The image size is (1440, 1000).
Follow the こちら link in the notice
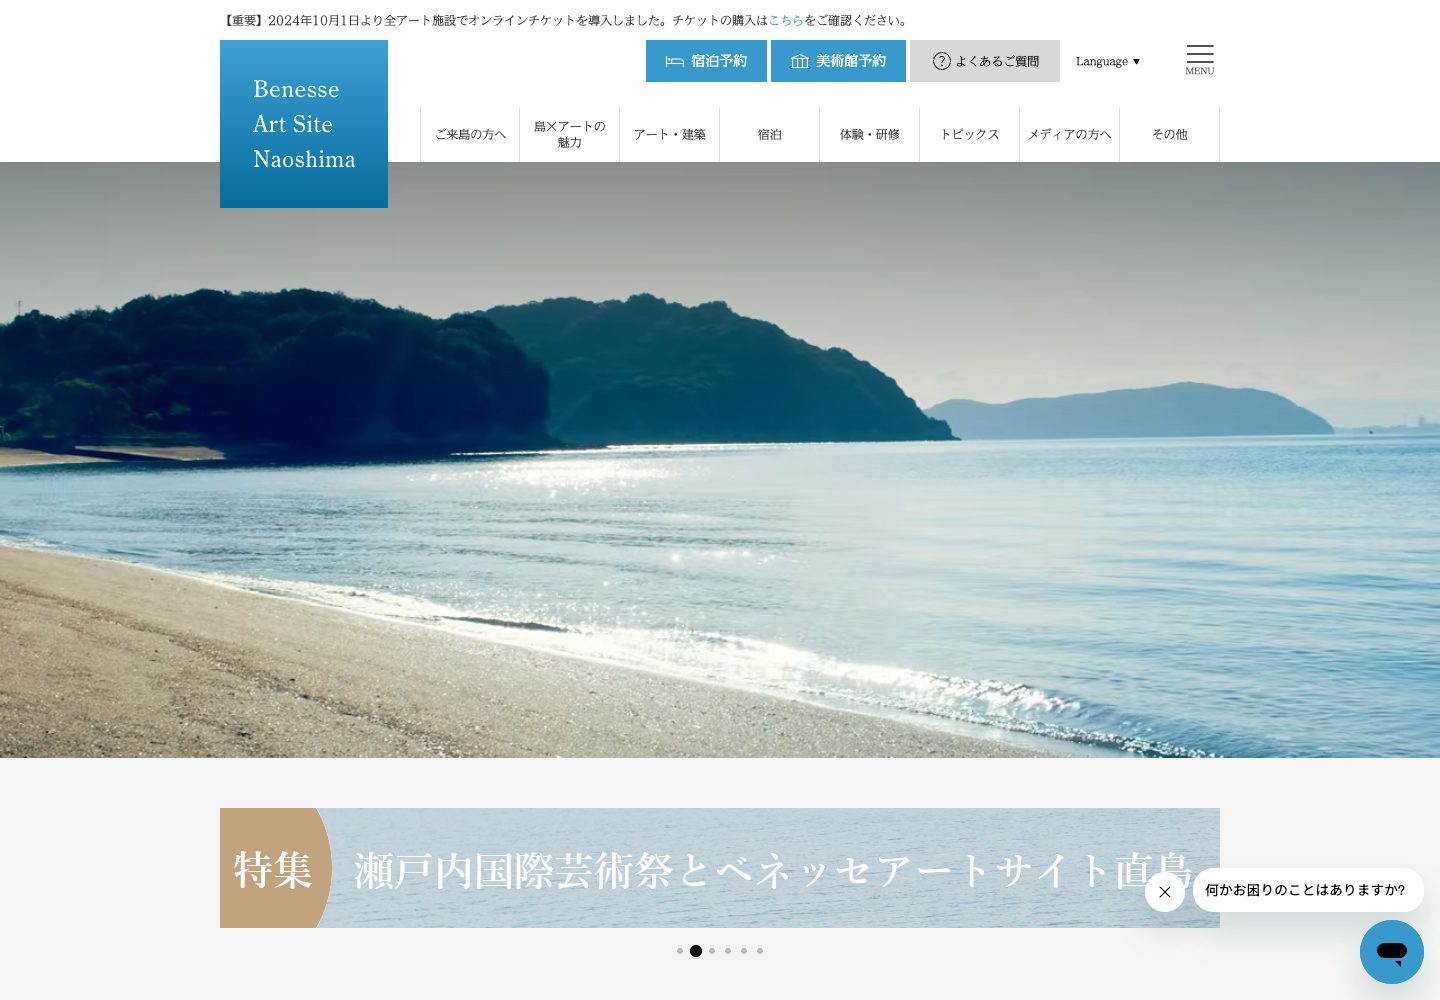pos(786,20)
